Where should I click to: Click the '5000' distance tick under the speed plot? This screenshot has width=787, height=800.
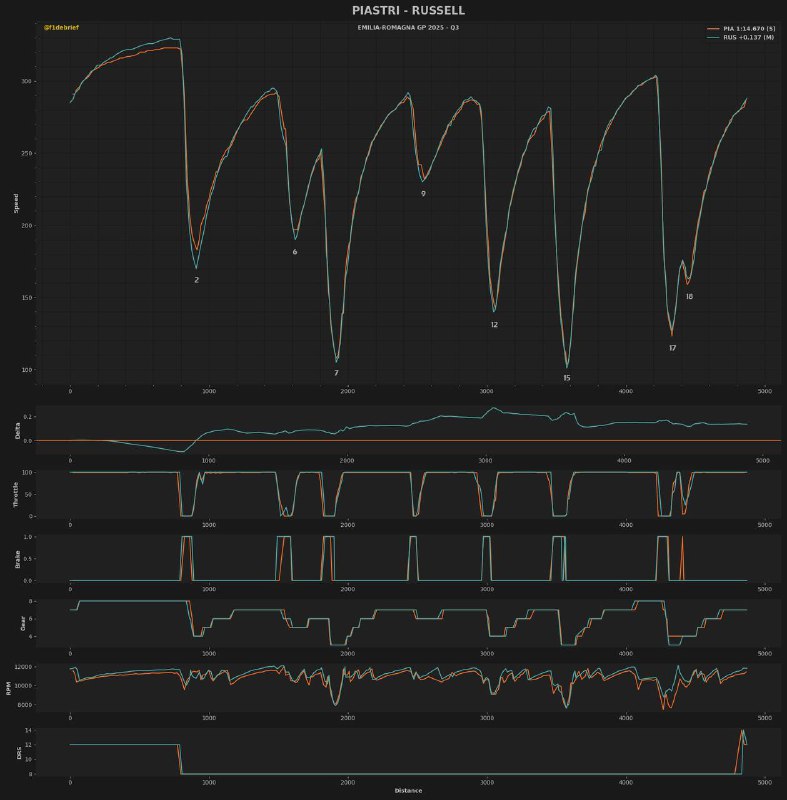point(765,392)
